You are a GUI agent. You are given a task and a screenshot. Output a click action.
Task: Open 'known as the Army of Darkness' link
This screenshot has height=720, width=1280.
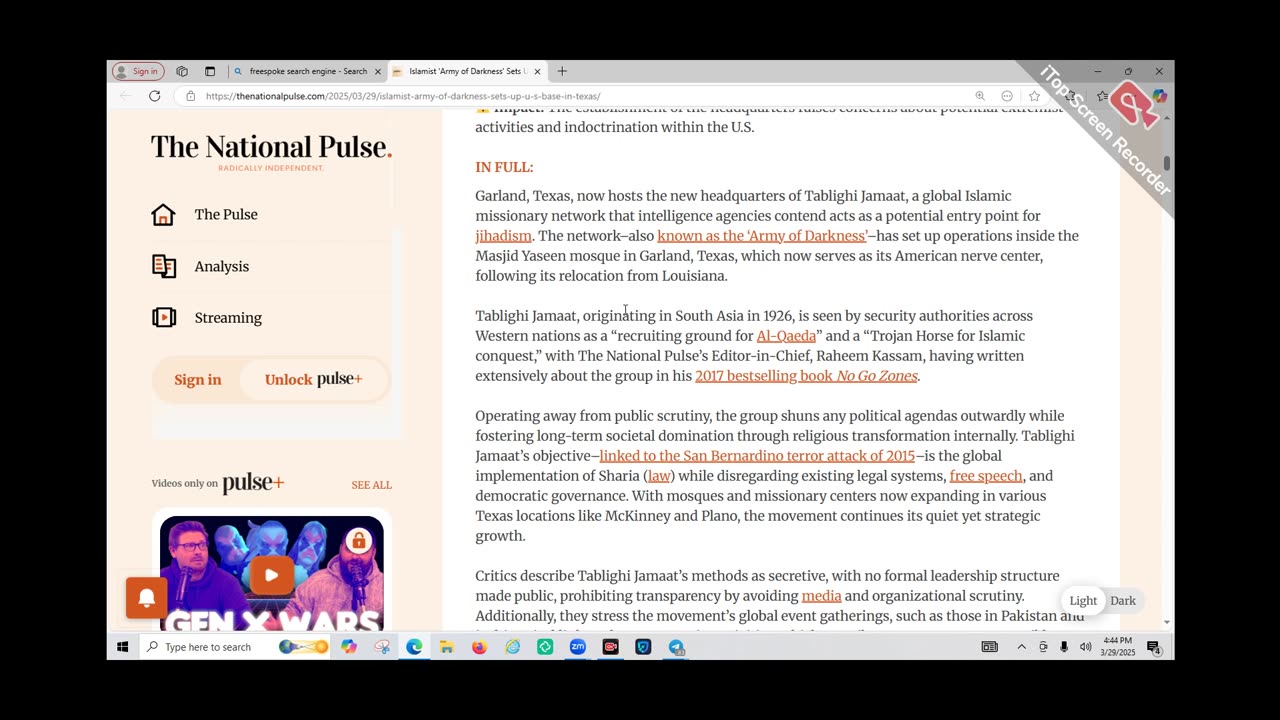click(x=762, y=236)
